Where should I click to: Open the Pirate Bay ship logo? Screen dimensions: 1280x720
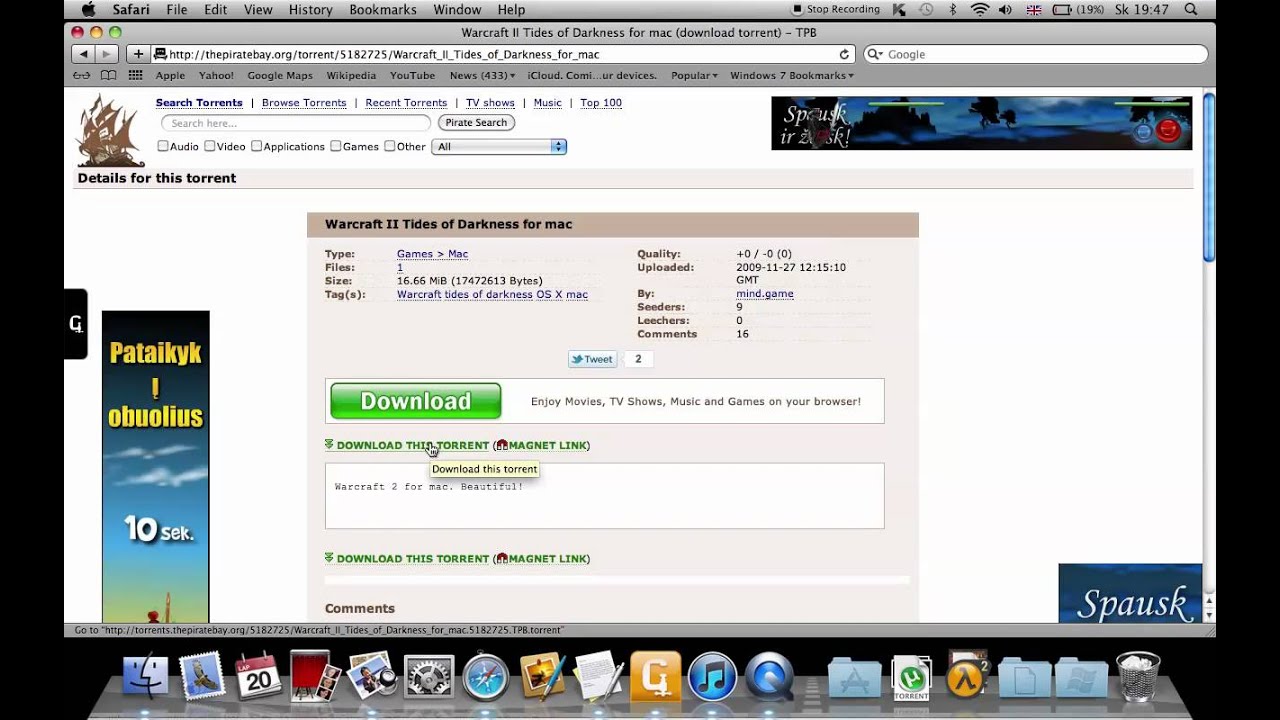click(111, 129)
